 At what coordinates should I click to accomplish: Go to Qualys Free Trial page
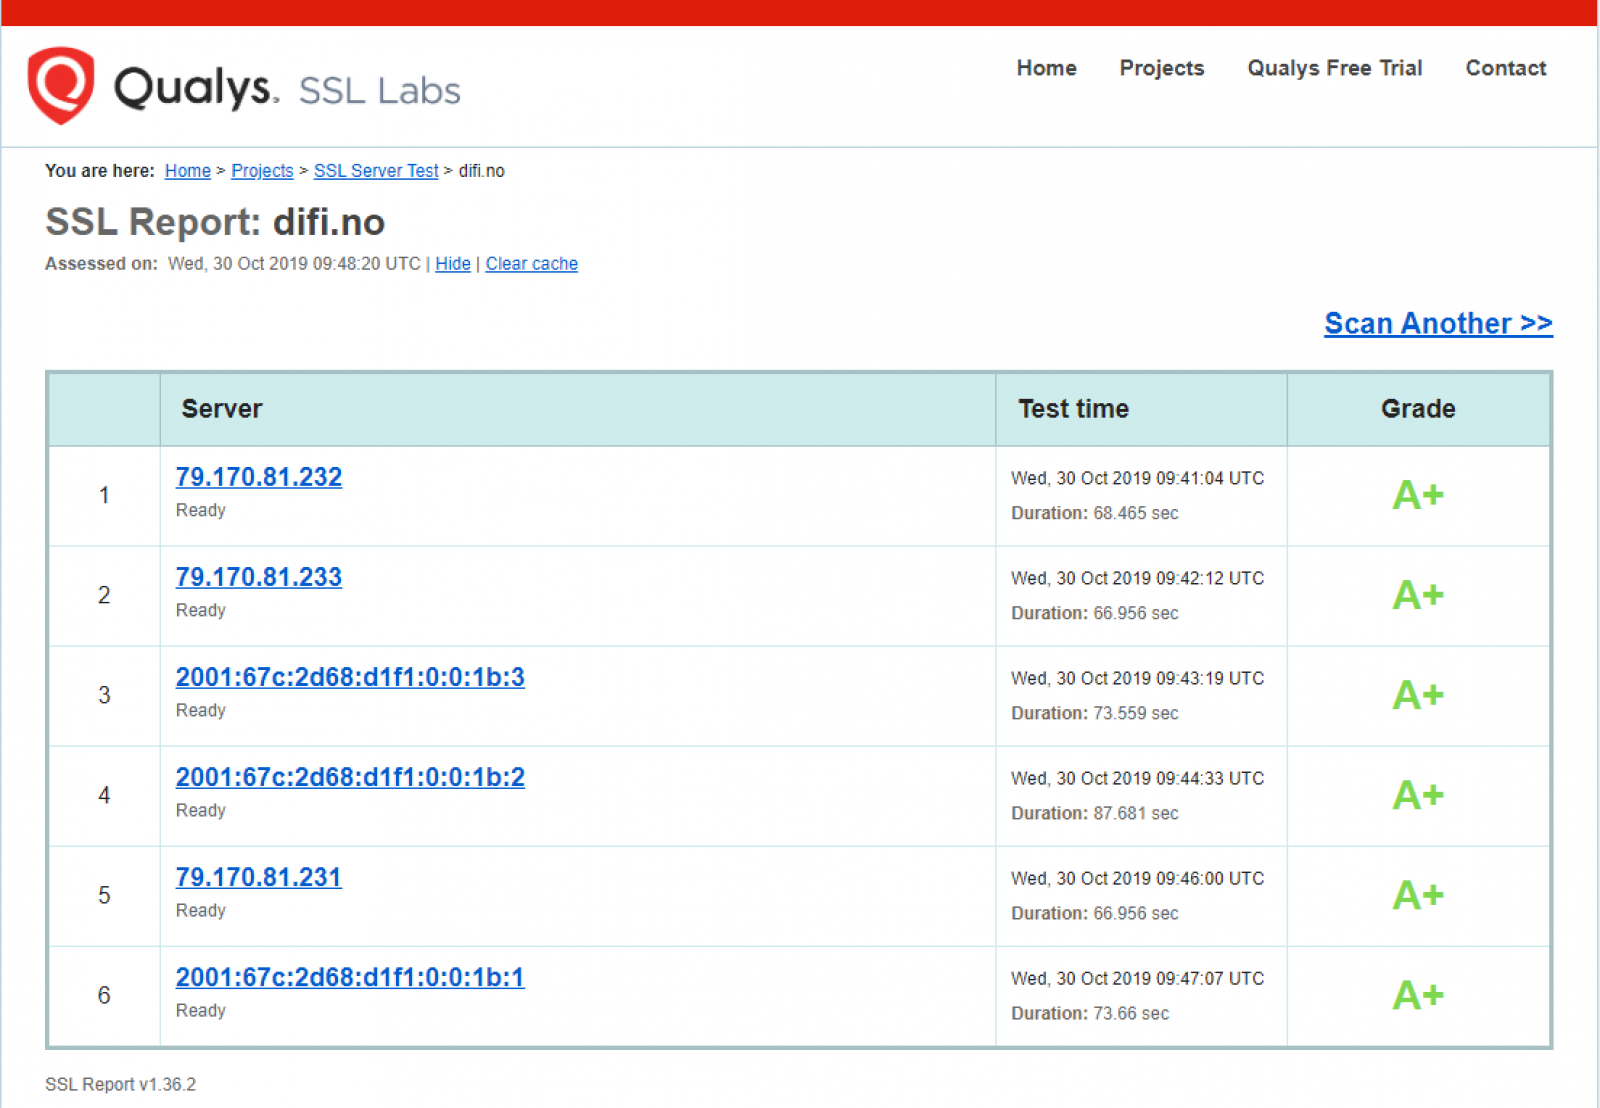click(x=1334, y=68)
